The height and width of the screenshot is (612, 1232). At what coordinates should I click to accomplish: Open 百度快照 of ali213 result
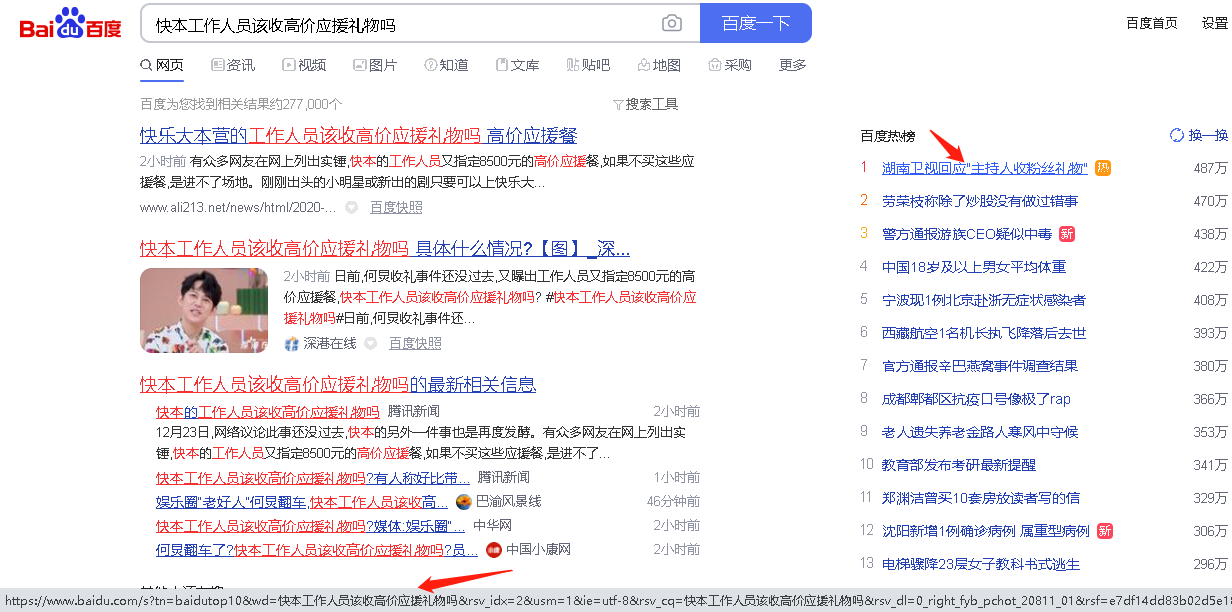pos(396,207)
